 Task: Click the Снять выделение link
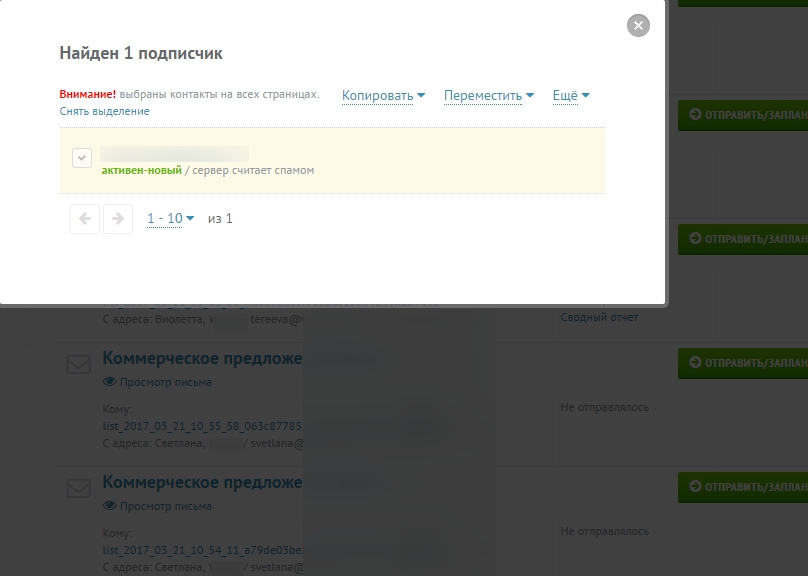coord(104,111)
